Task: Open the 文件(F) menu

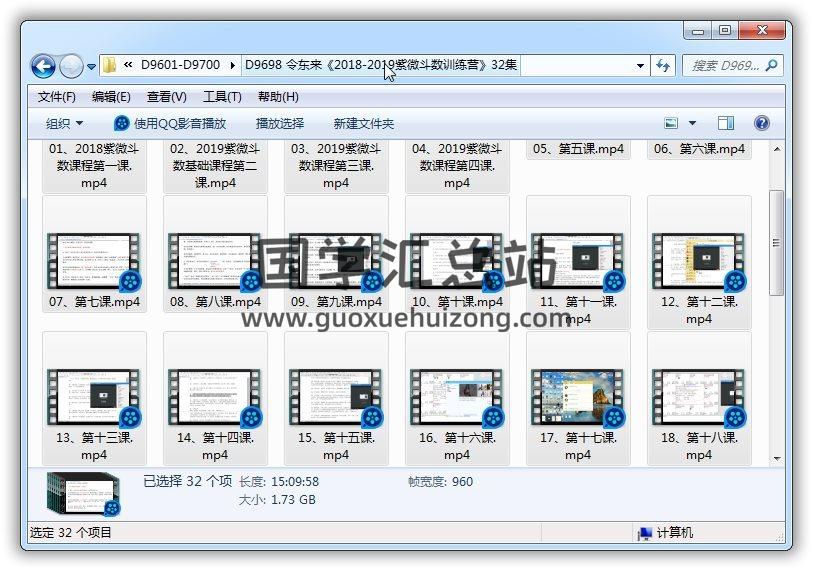Action: [57, 96]
